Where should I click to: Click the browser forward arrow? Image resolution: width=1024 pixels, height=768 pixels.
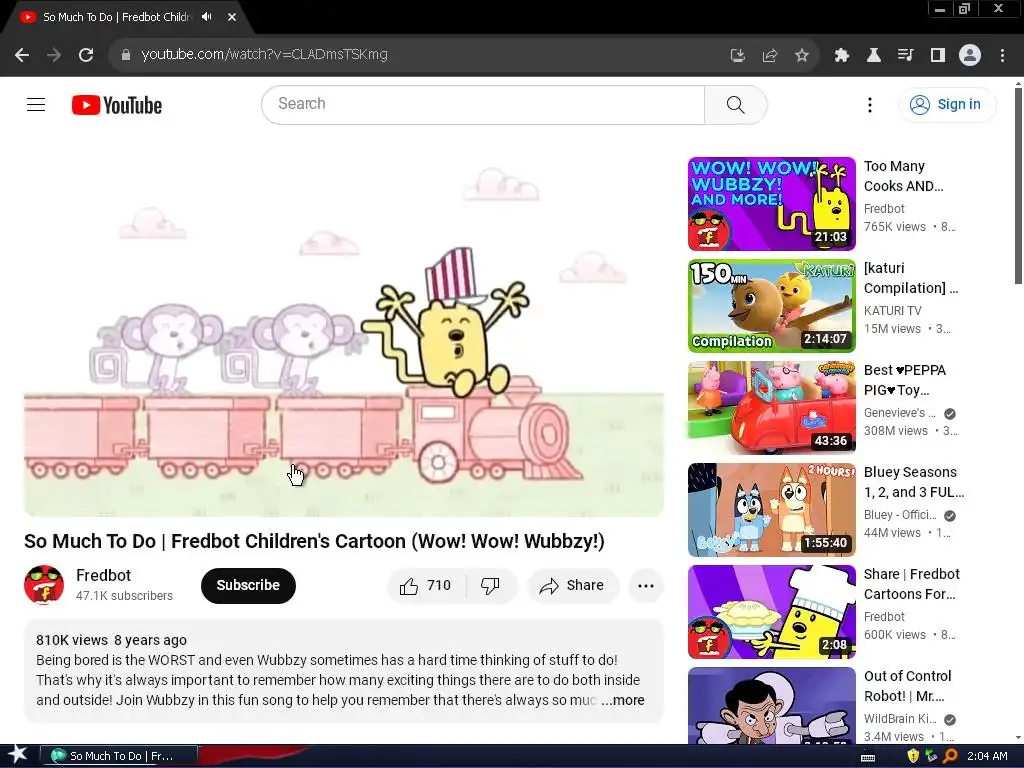click(54, 55)
